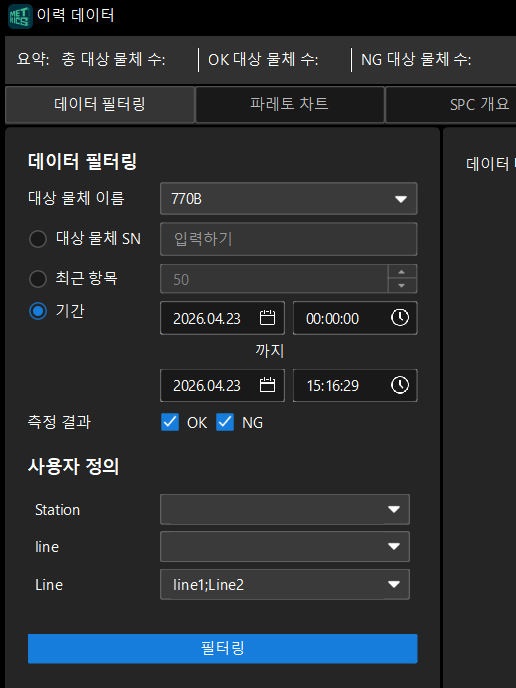
Task: Switch to the 데이터 필터링 tab
Action: 100,104
